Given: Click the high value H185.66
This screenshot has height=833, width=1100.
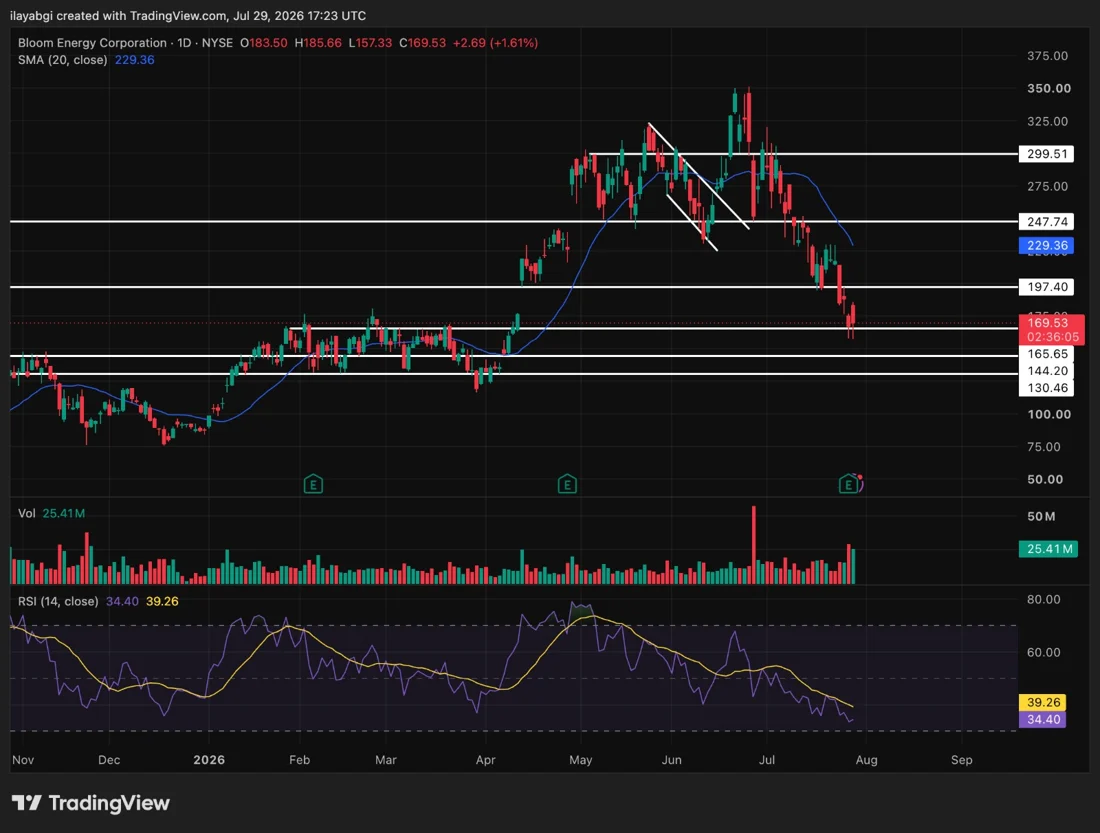Looking at the screenshot, I should tap(318, 43).
